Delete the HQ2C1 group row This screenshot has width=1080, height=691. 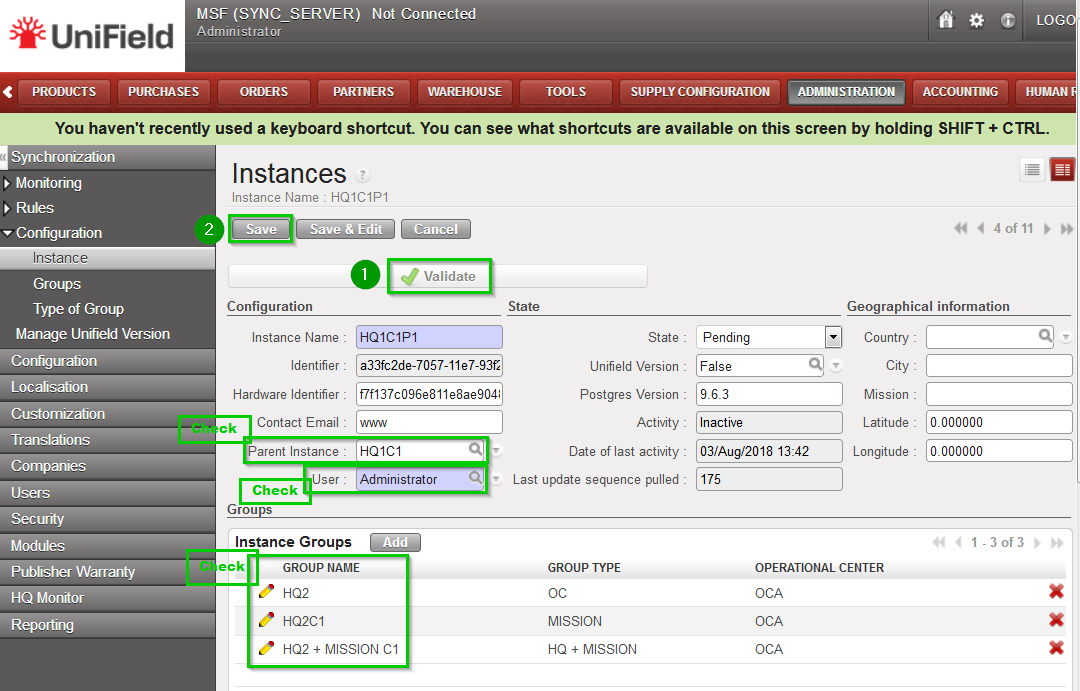pyautogui.click(x=1056, y=620)
